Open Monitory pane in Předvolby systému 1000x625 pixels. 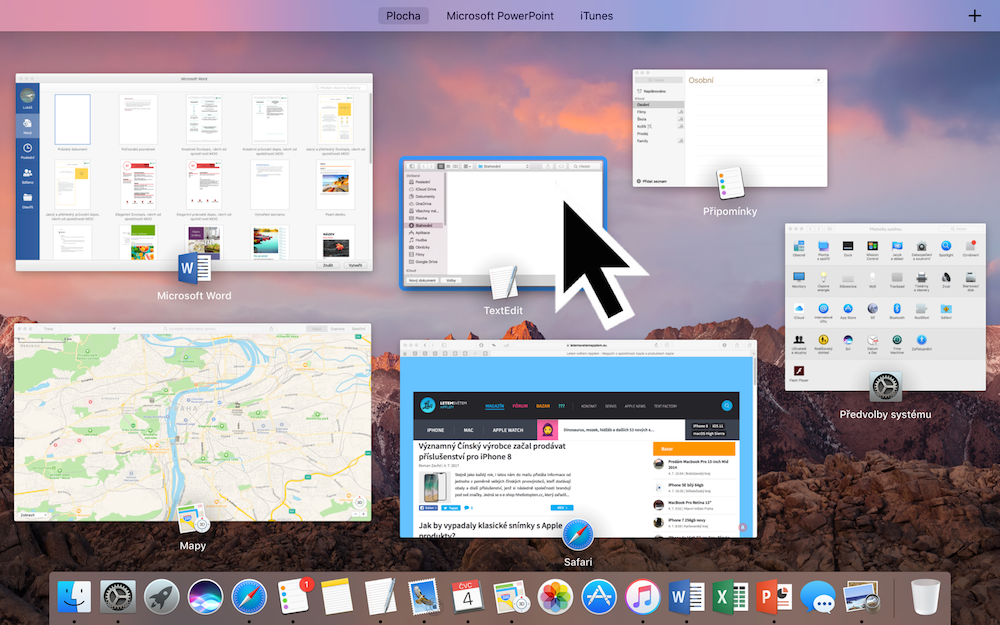(798, 280)
